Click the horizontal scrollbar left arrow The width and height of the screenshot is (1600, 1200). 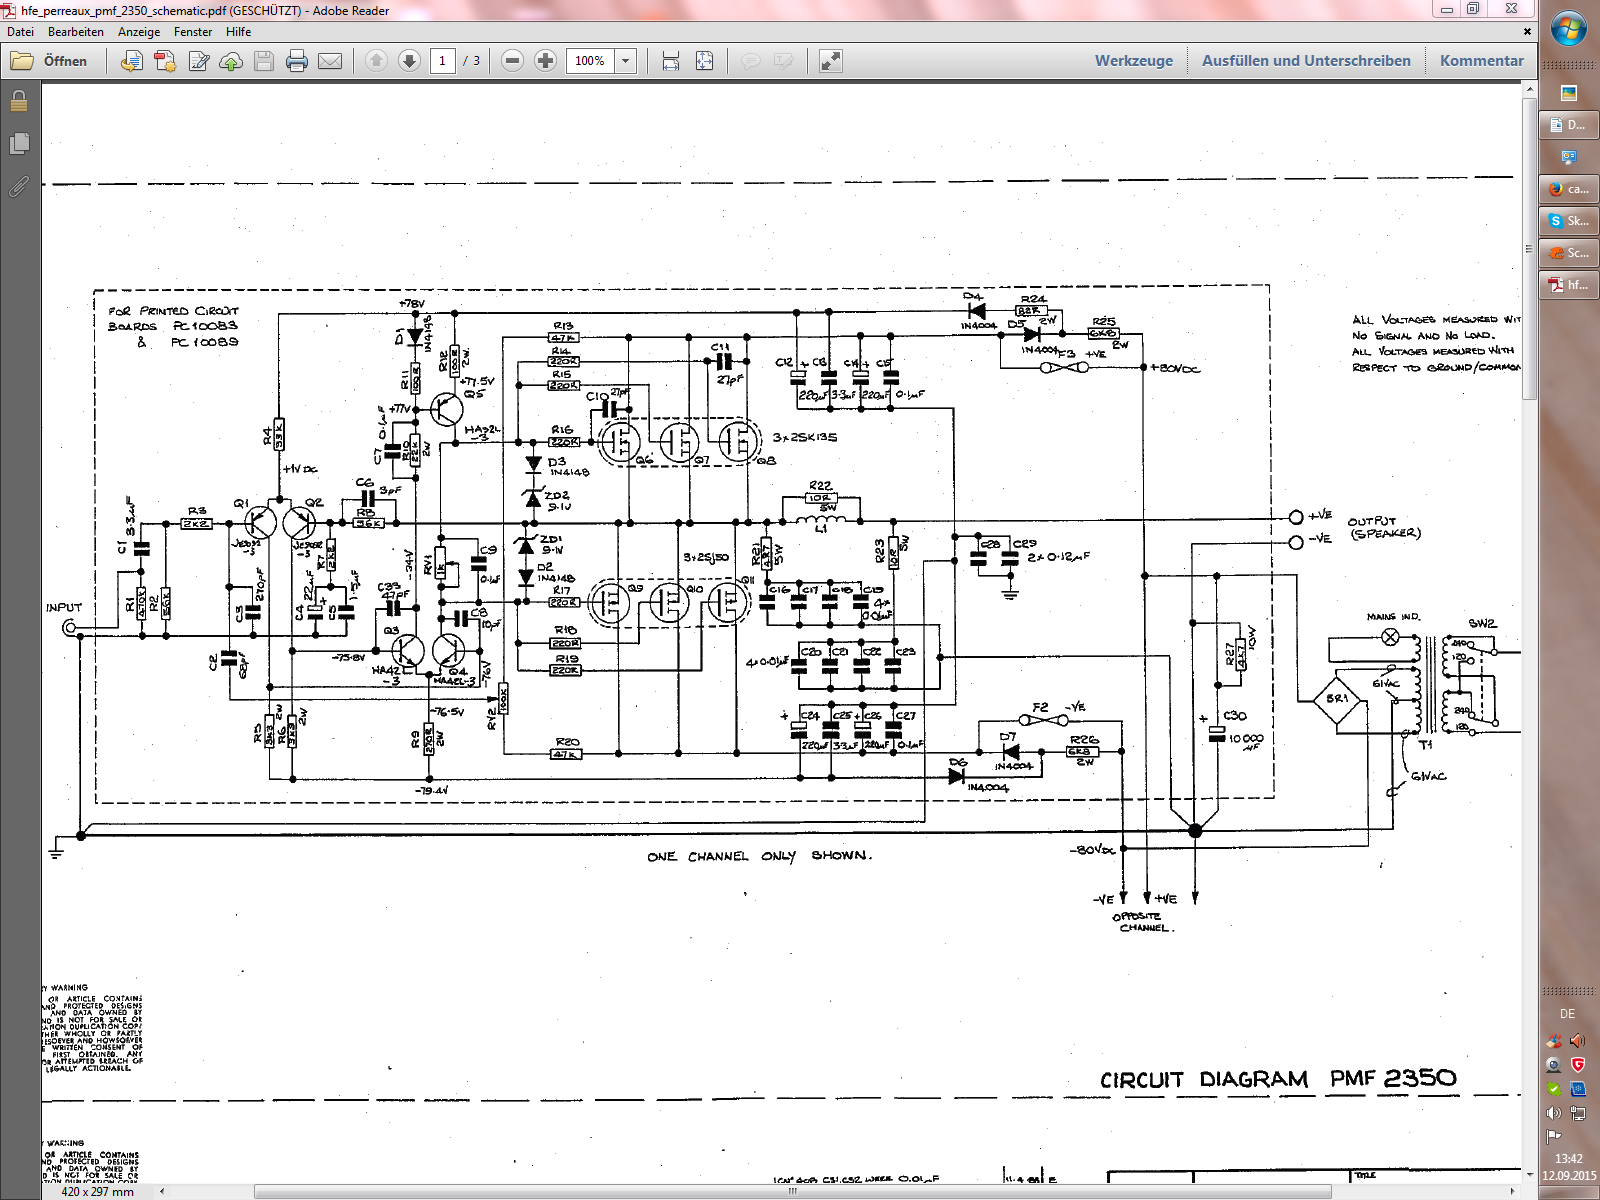pos(162,1191)
